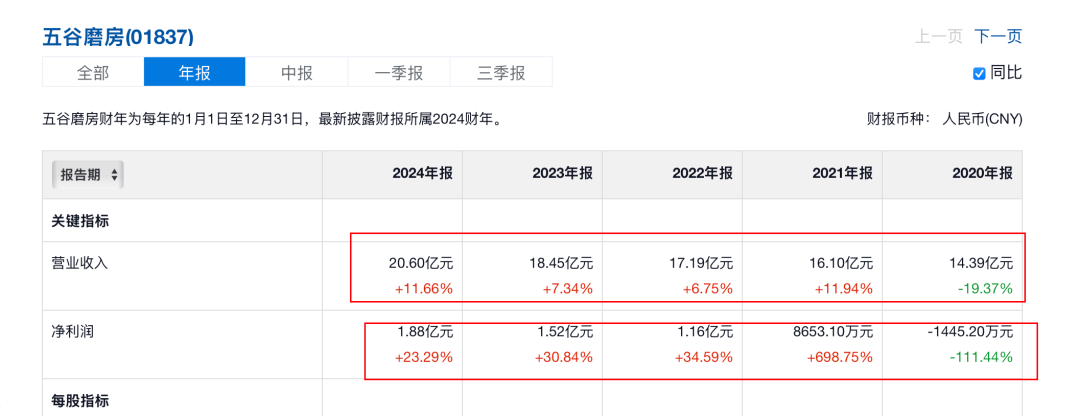The image size is (1080, 416).
Task: Click net profit 1.52亿元
Action: (x=566, y=332)
